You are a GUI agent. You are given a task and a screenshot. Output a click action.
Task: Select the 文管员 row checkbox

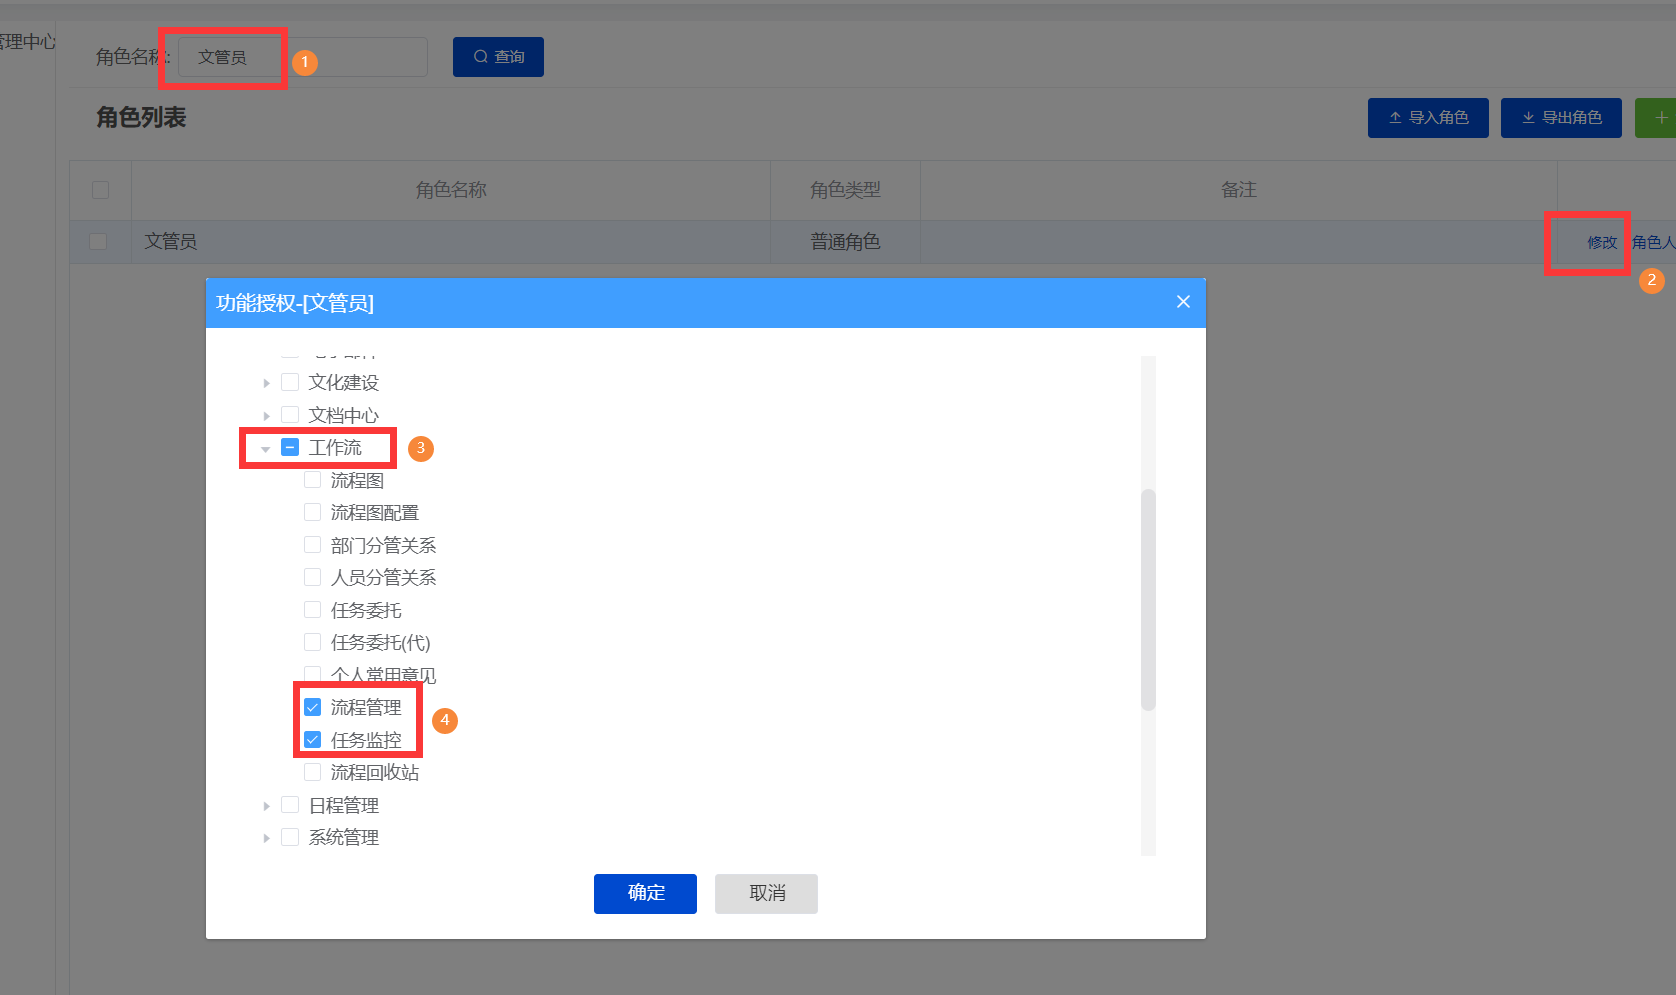98,241
